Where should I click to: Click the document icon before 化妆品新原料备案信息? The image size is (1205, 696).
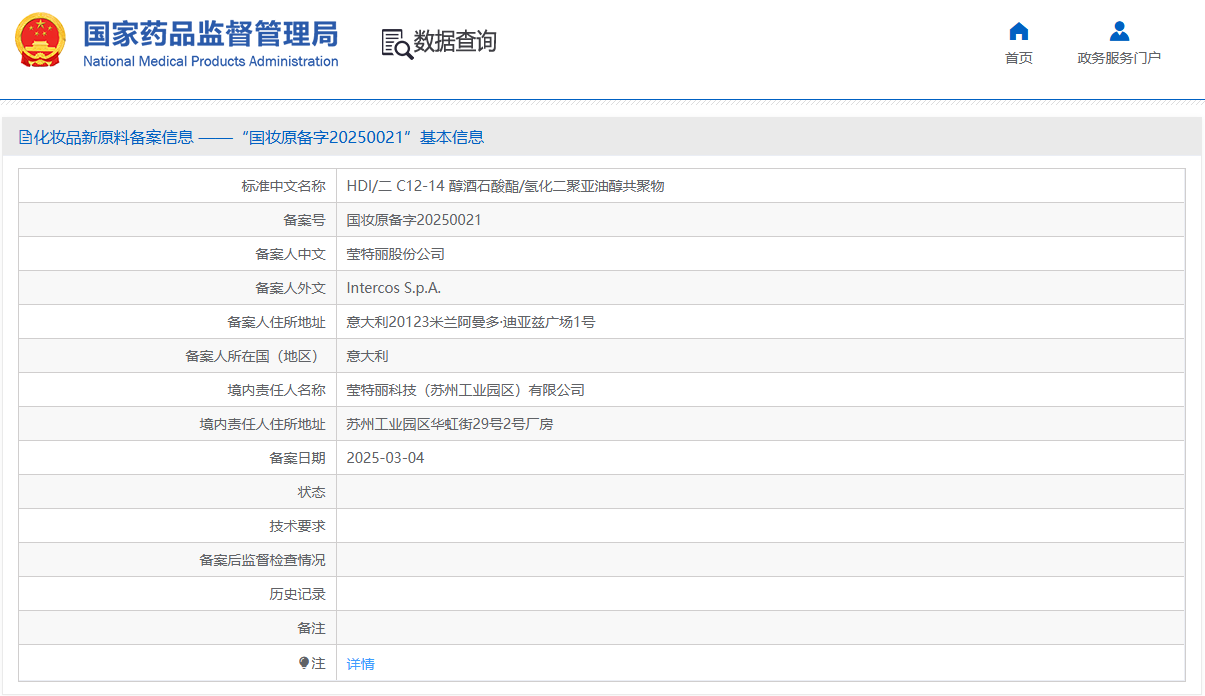[25, 138]
